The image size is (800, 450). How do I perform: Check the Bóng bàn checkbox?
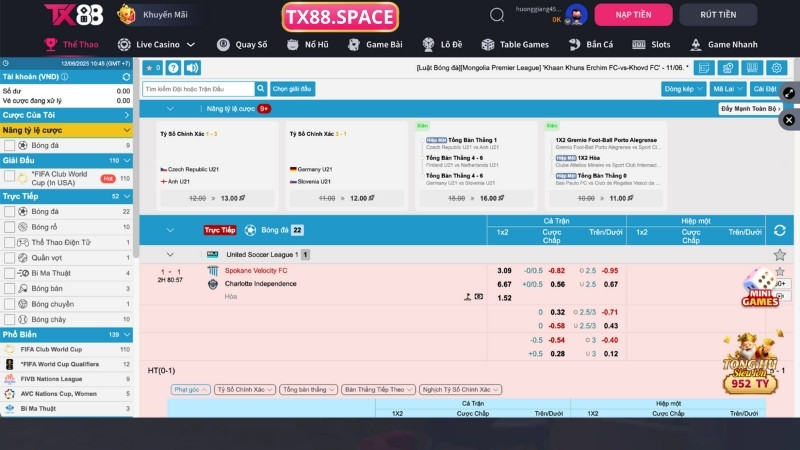coord(9,288)
